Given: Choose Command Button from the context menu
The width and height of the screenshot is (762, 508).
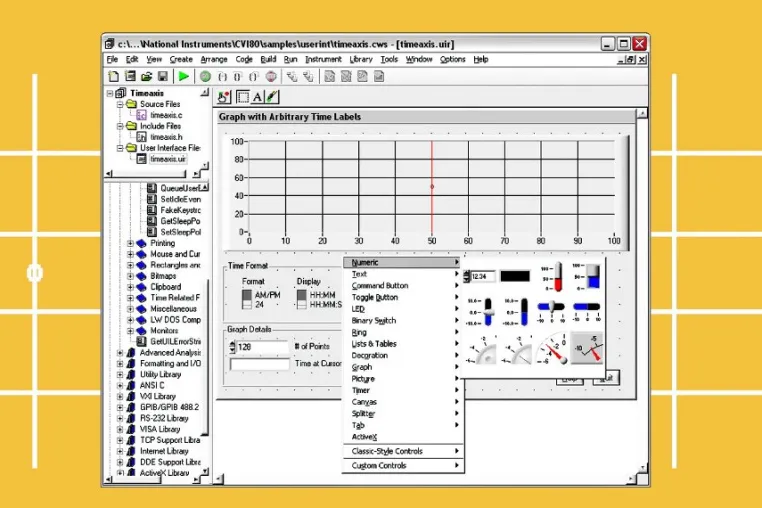Looking at the screenshot, I should (x=403, y=286).
